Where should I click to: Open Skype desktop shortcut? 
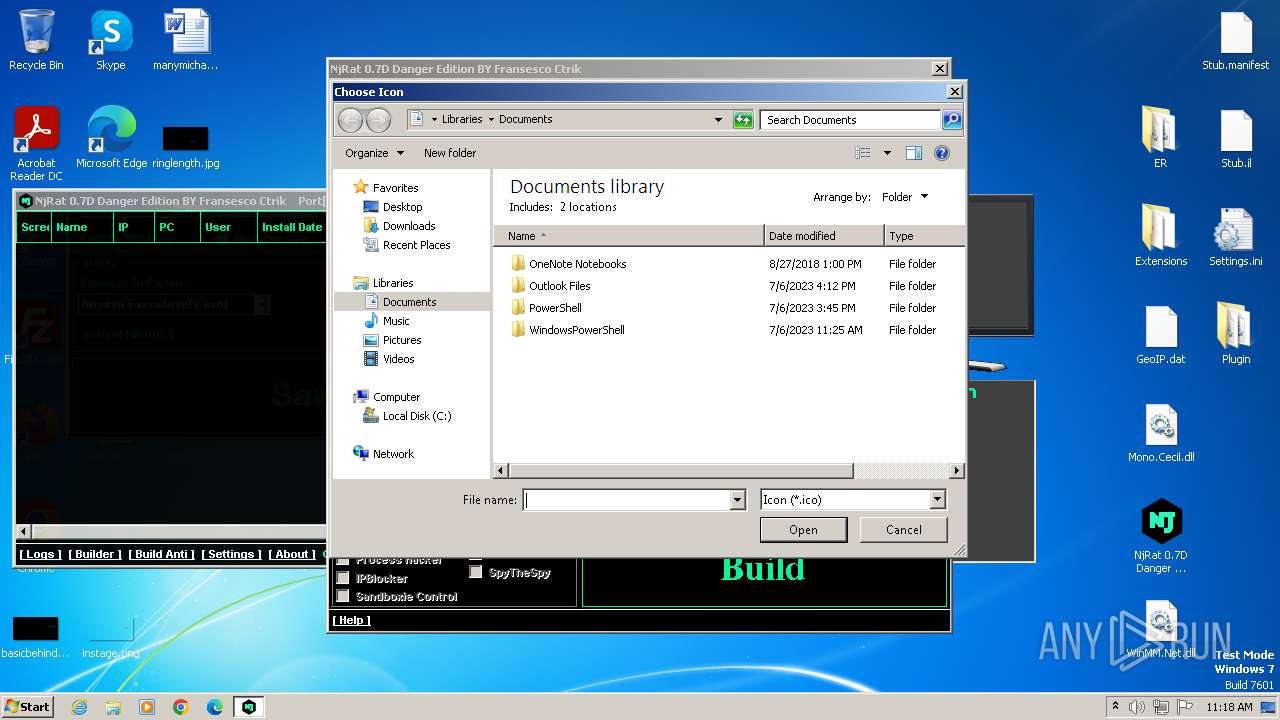coord(110,41)
